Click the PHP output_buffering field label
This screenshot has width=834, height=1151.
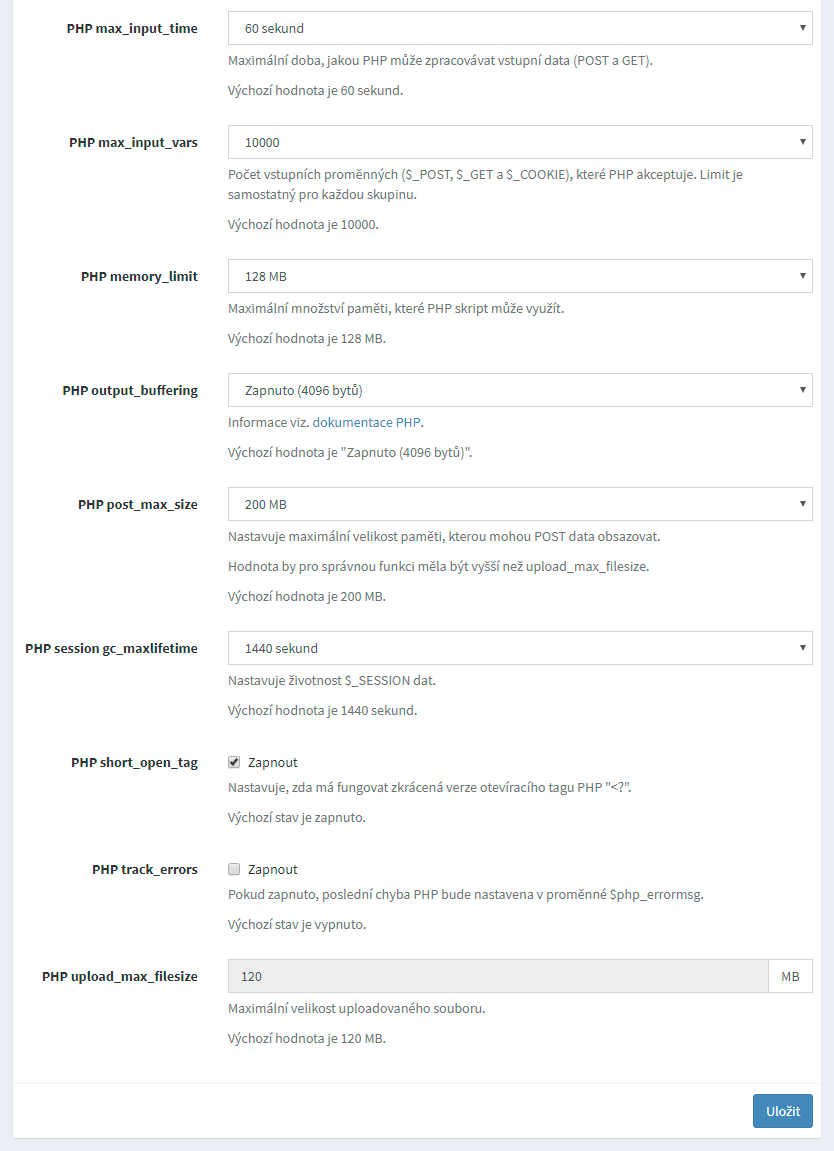tap(130, 391)
